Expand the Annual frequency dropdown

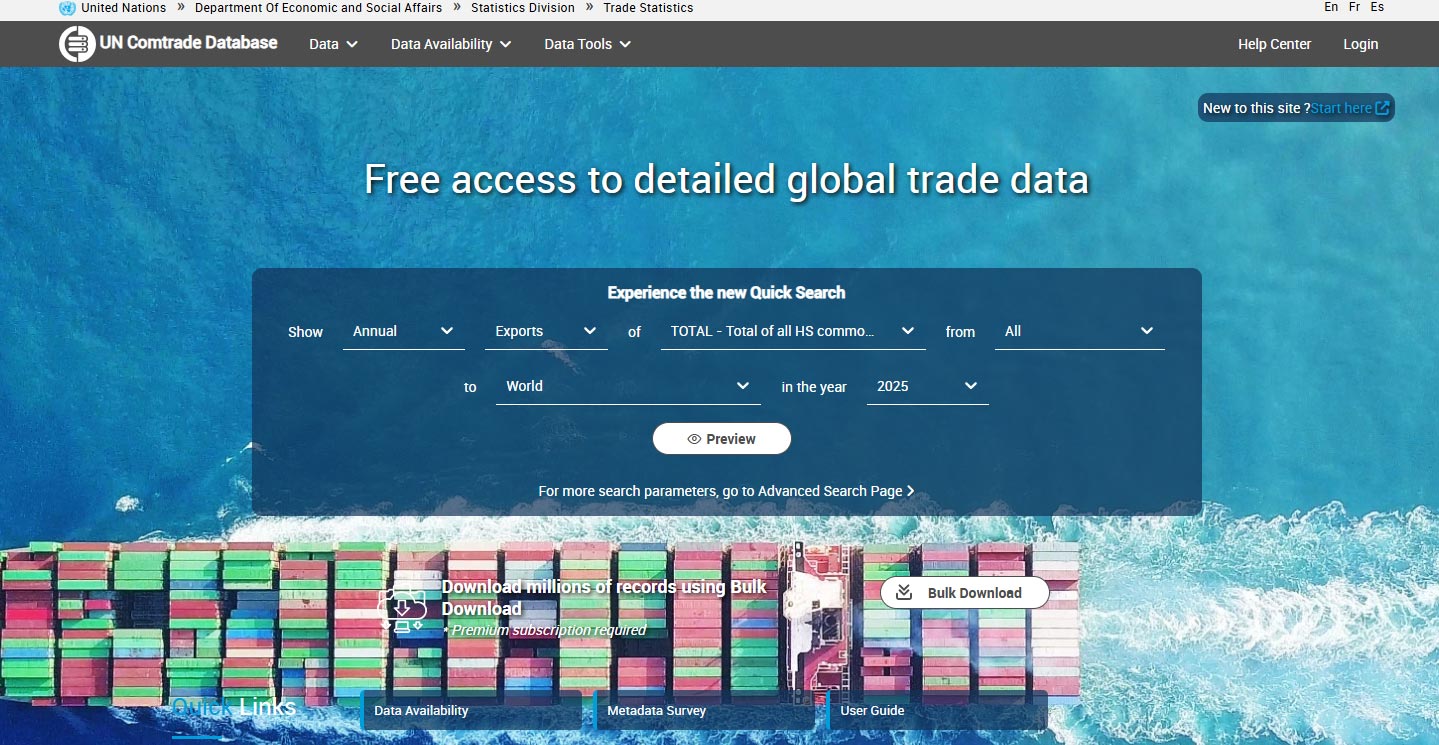click(404, 331)
